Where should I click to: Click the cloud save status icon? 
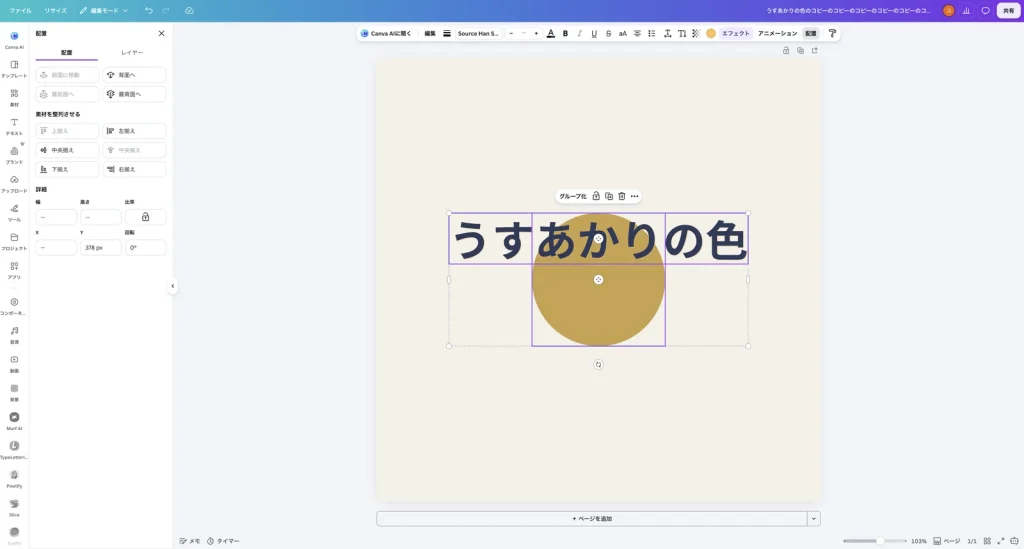coord(189,10)
